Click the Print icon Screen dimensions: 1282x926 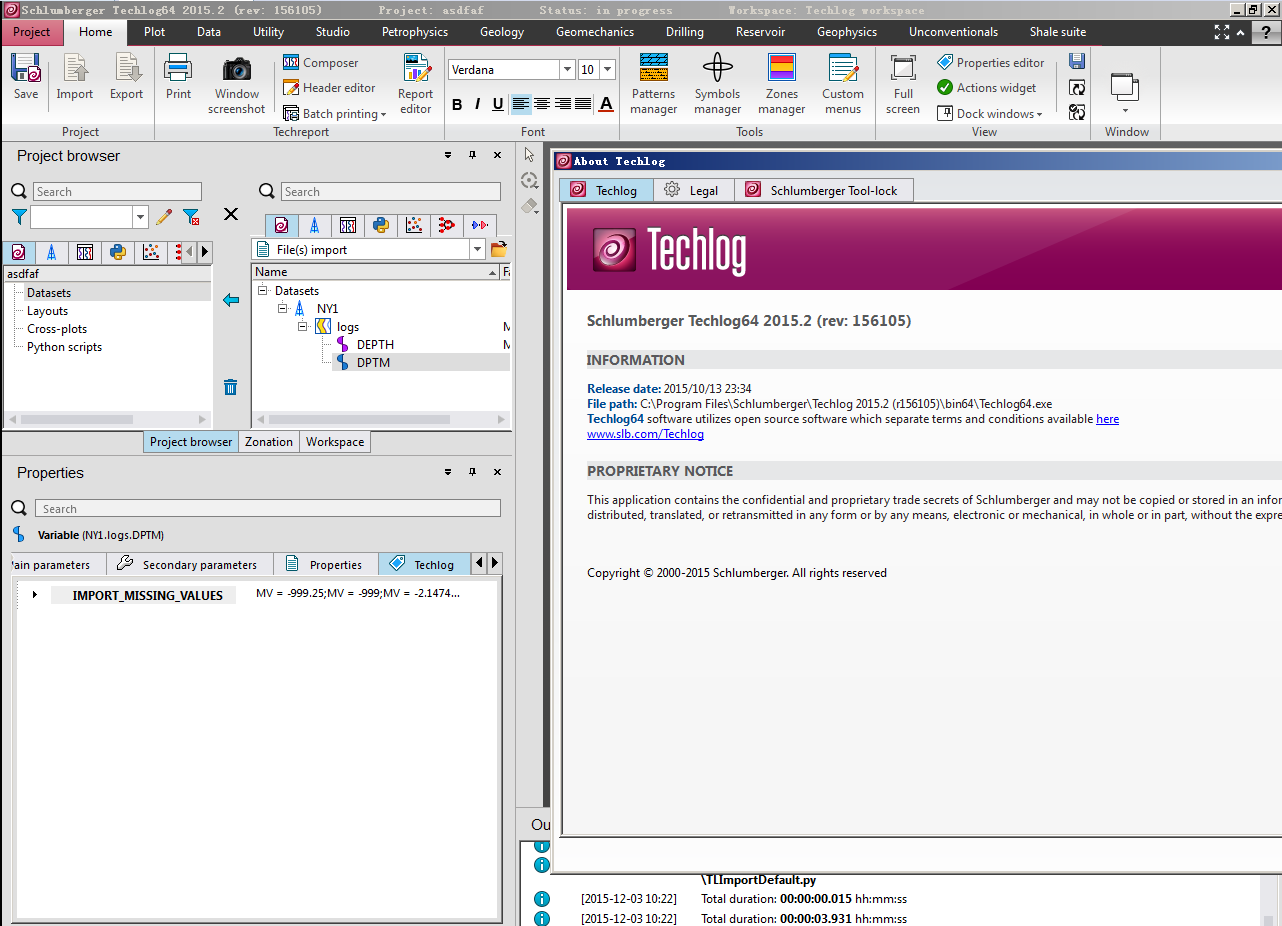pos(178,78)
